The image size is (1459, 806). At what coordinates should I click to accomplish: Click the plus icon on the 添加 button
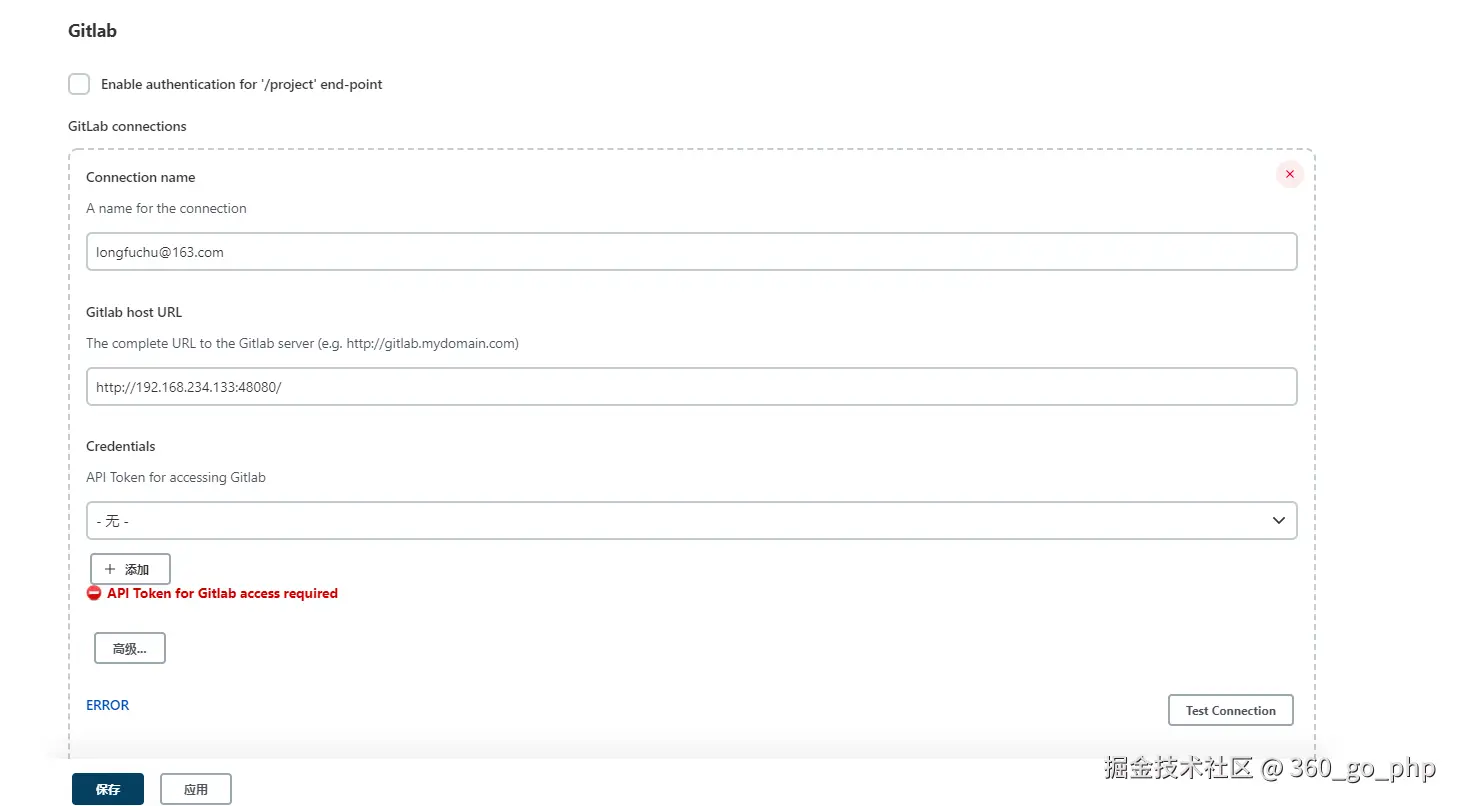point(110,569)
